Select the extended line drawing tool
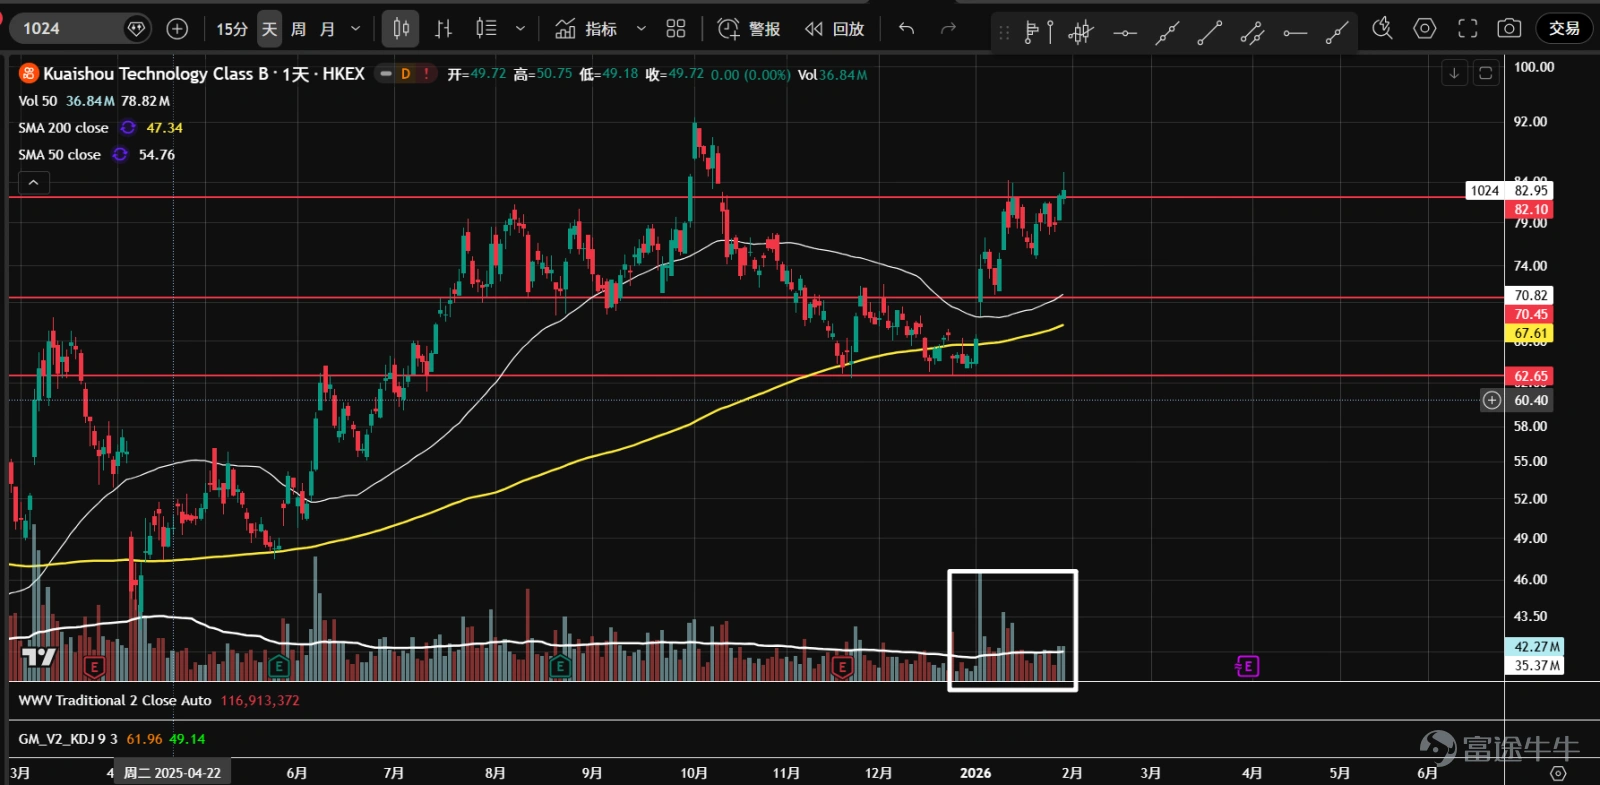1600x785 pixels. (x=1167, y=32)
